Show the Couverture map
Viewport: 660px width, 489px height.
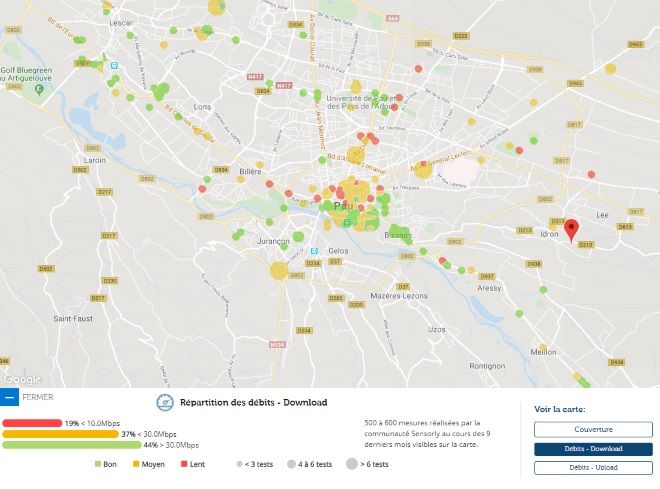coord(593,430)
